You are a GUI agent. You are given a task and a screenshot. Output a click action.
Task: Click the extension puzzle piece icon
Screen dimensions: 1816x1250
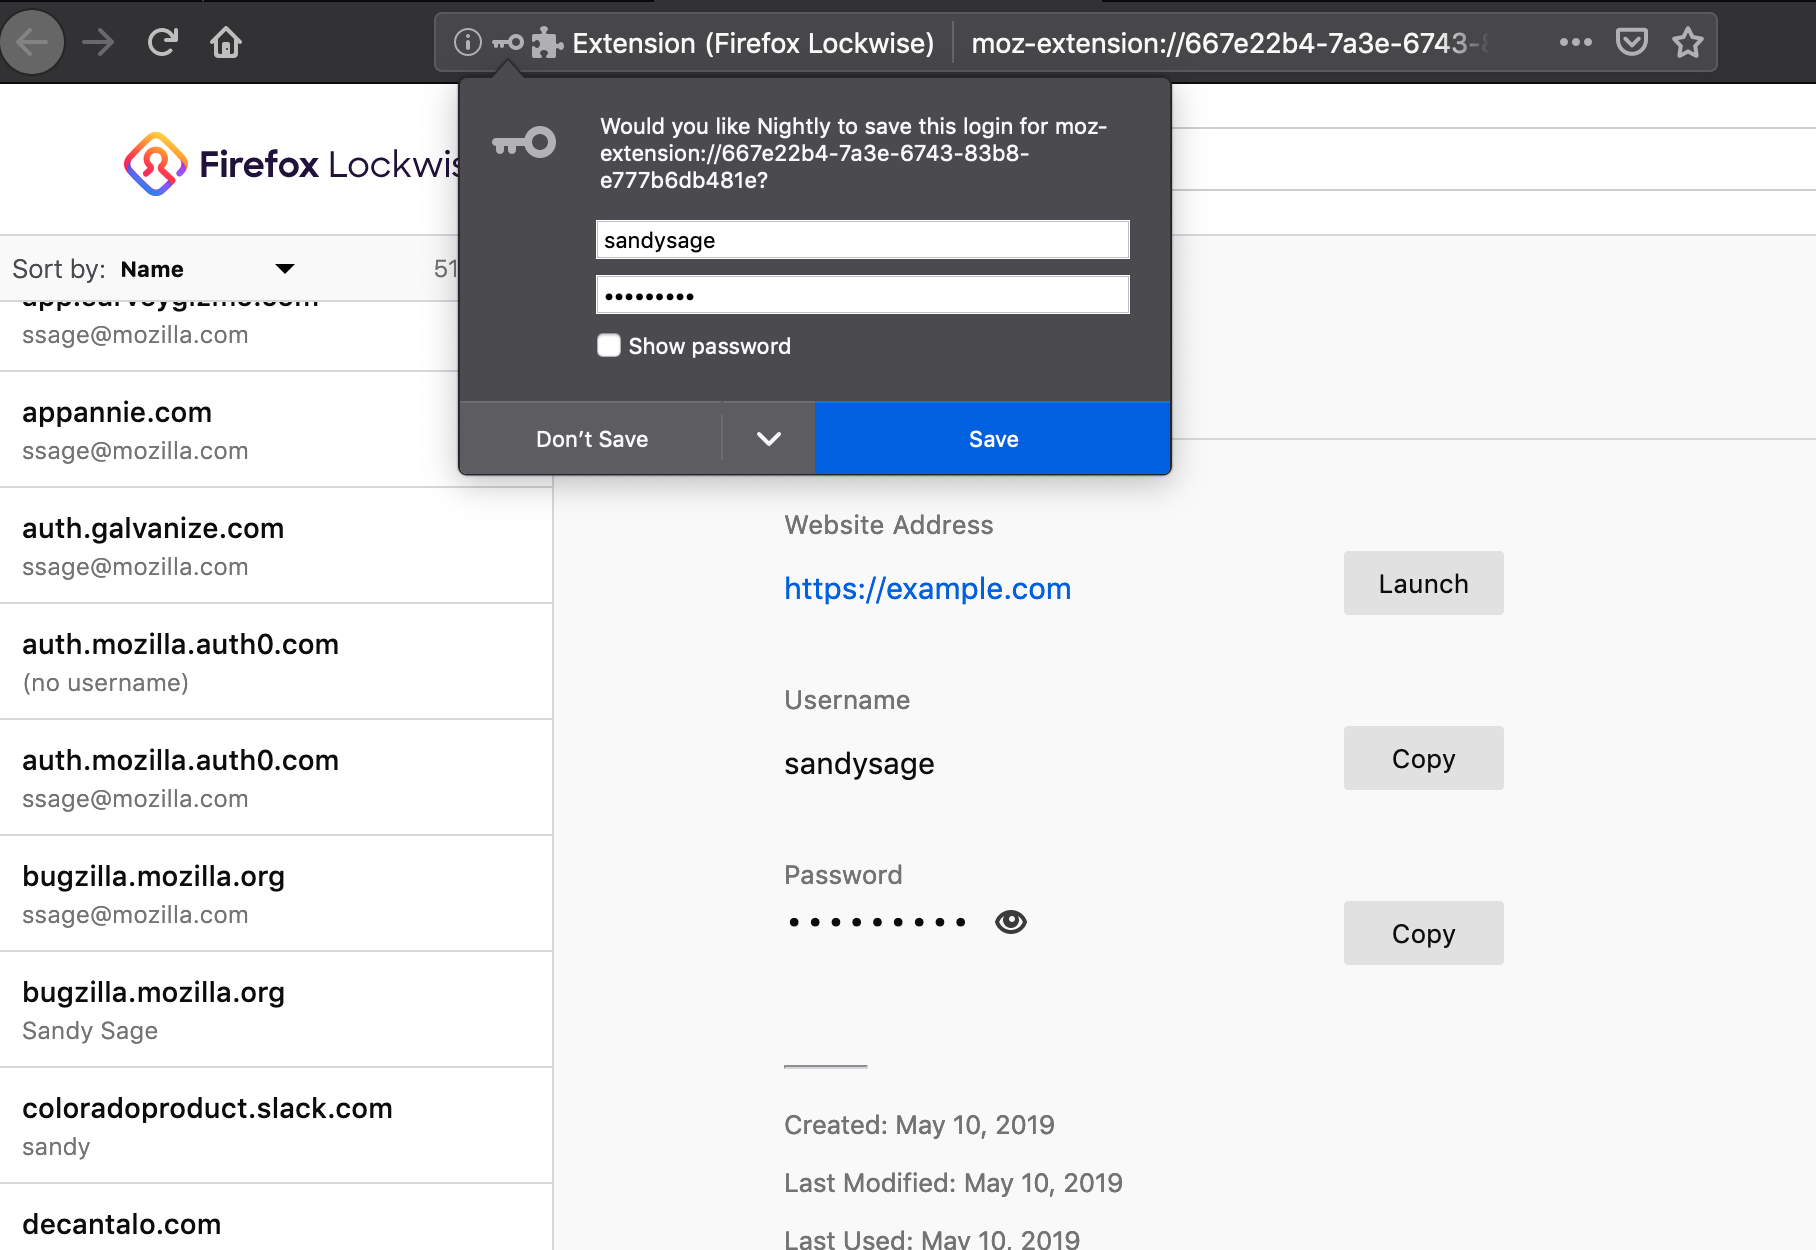[546, 43]
